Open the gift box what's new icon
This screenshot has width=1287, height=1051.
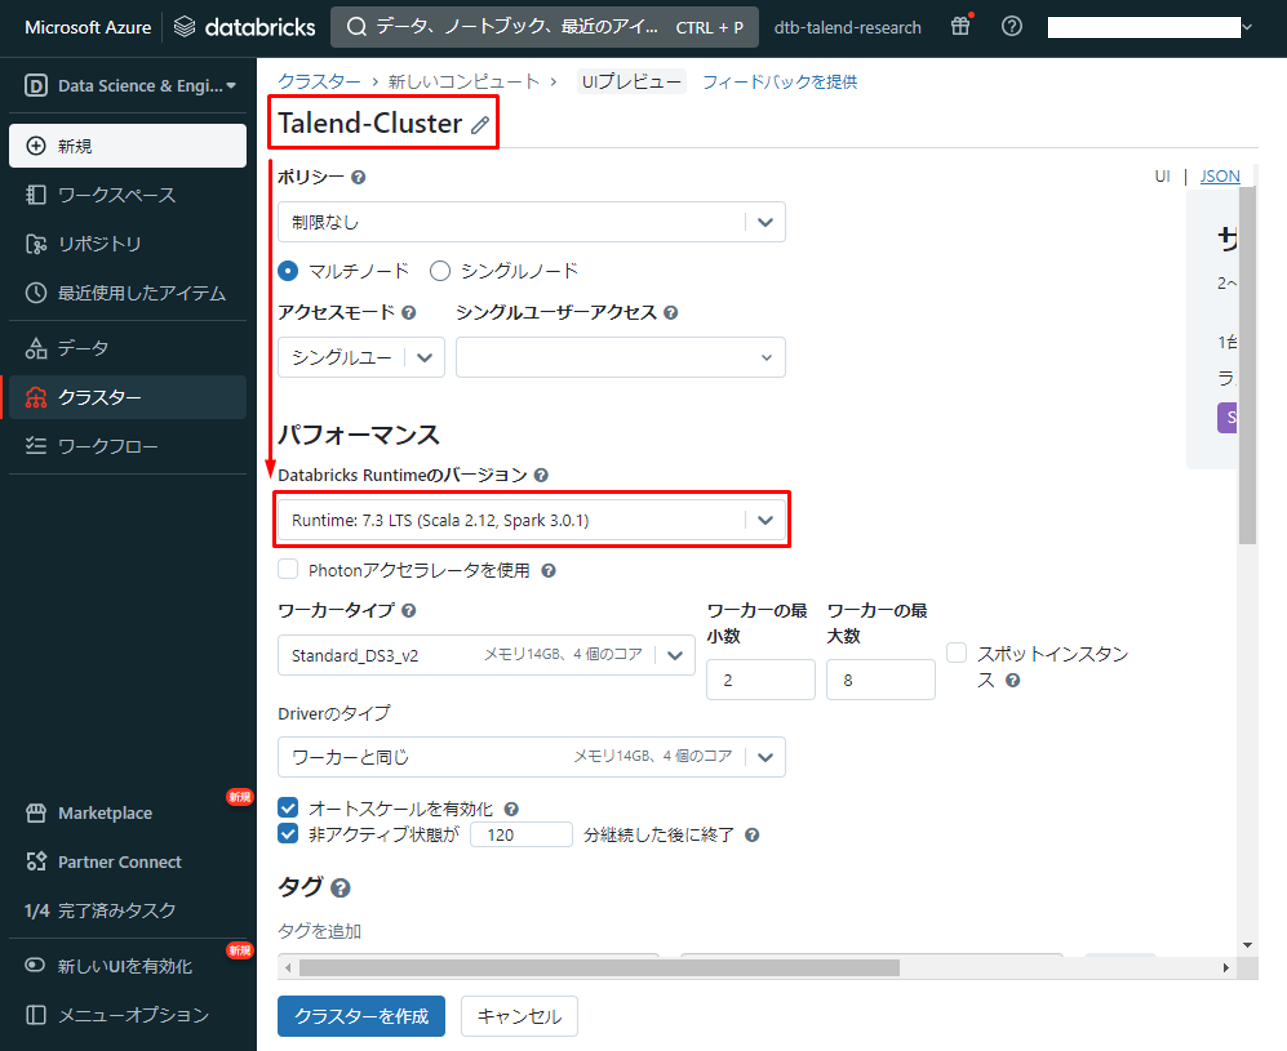961,26
